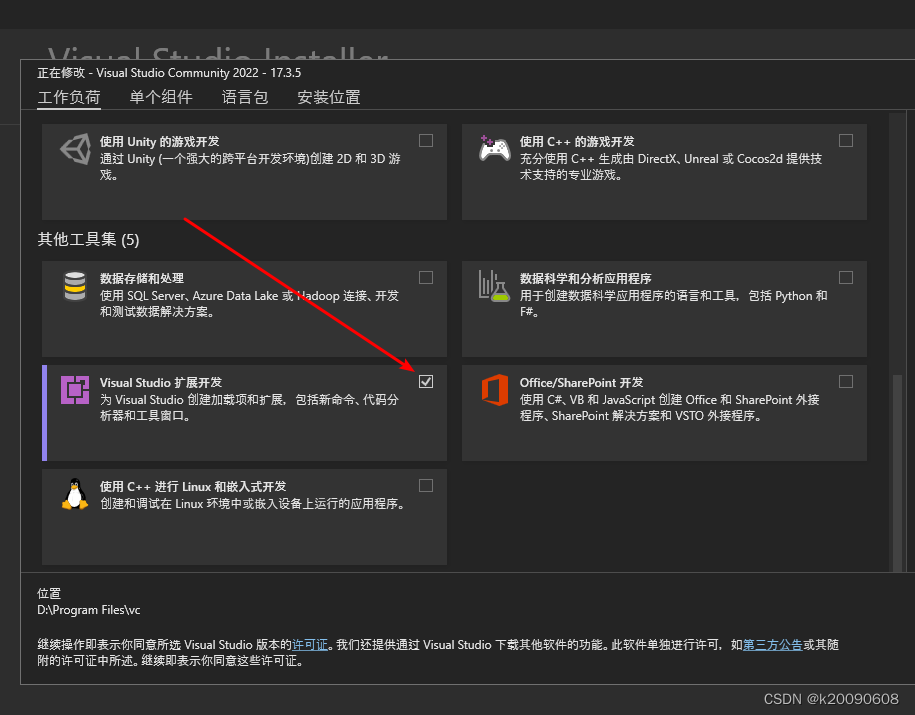Switch to the 安装位置 tab
The height and width of the screenshot is (715, 915).
pyautogui.click(x=330, y=97)
